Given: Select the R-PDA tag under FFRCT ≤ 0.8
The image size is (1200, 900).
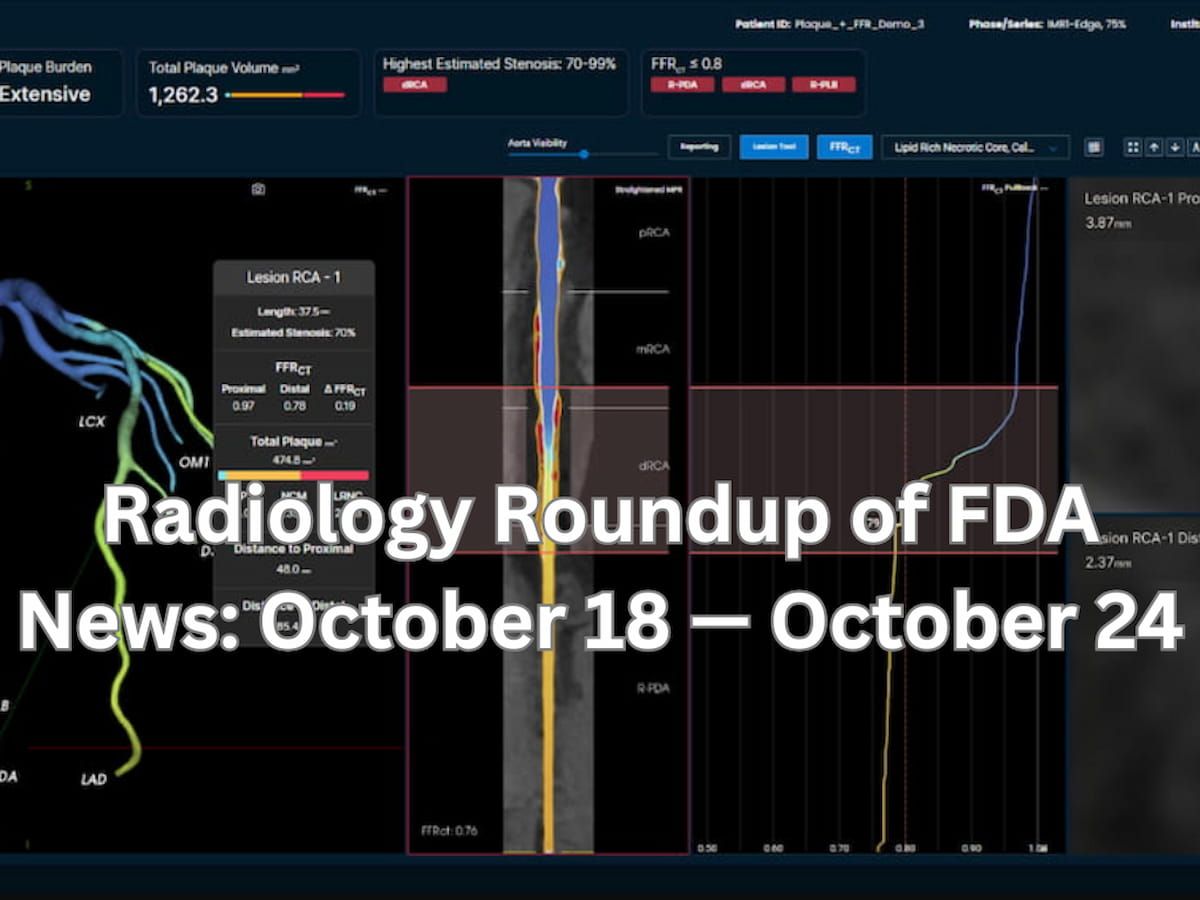Looking at the screenshot, I should click(x=683, y=85).
